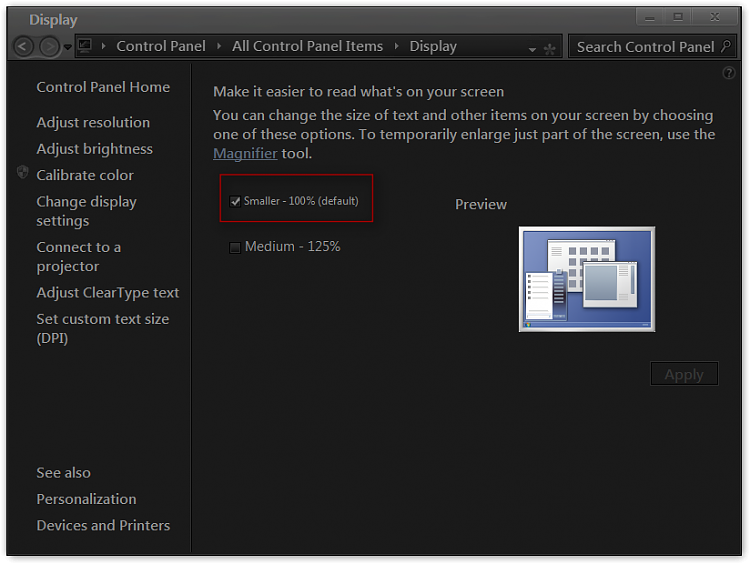Image resolution: width=750 pixels, height=564 pixels.
Task: Click the 'See also' label
Action: 64,473
